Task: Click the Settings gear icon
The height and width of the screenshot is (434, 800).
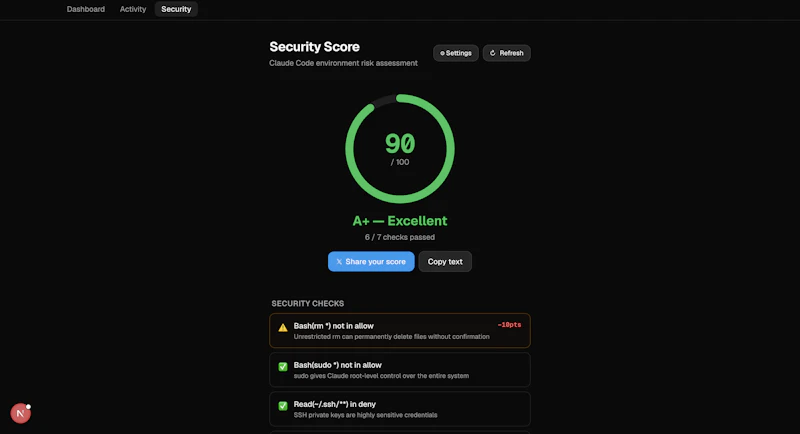Action: coord(442,53)
